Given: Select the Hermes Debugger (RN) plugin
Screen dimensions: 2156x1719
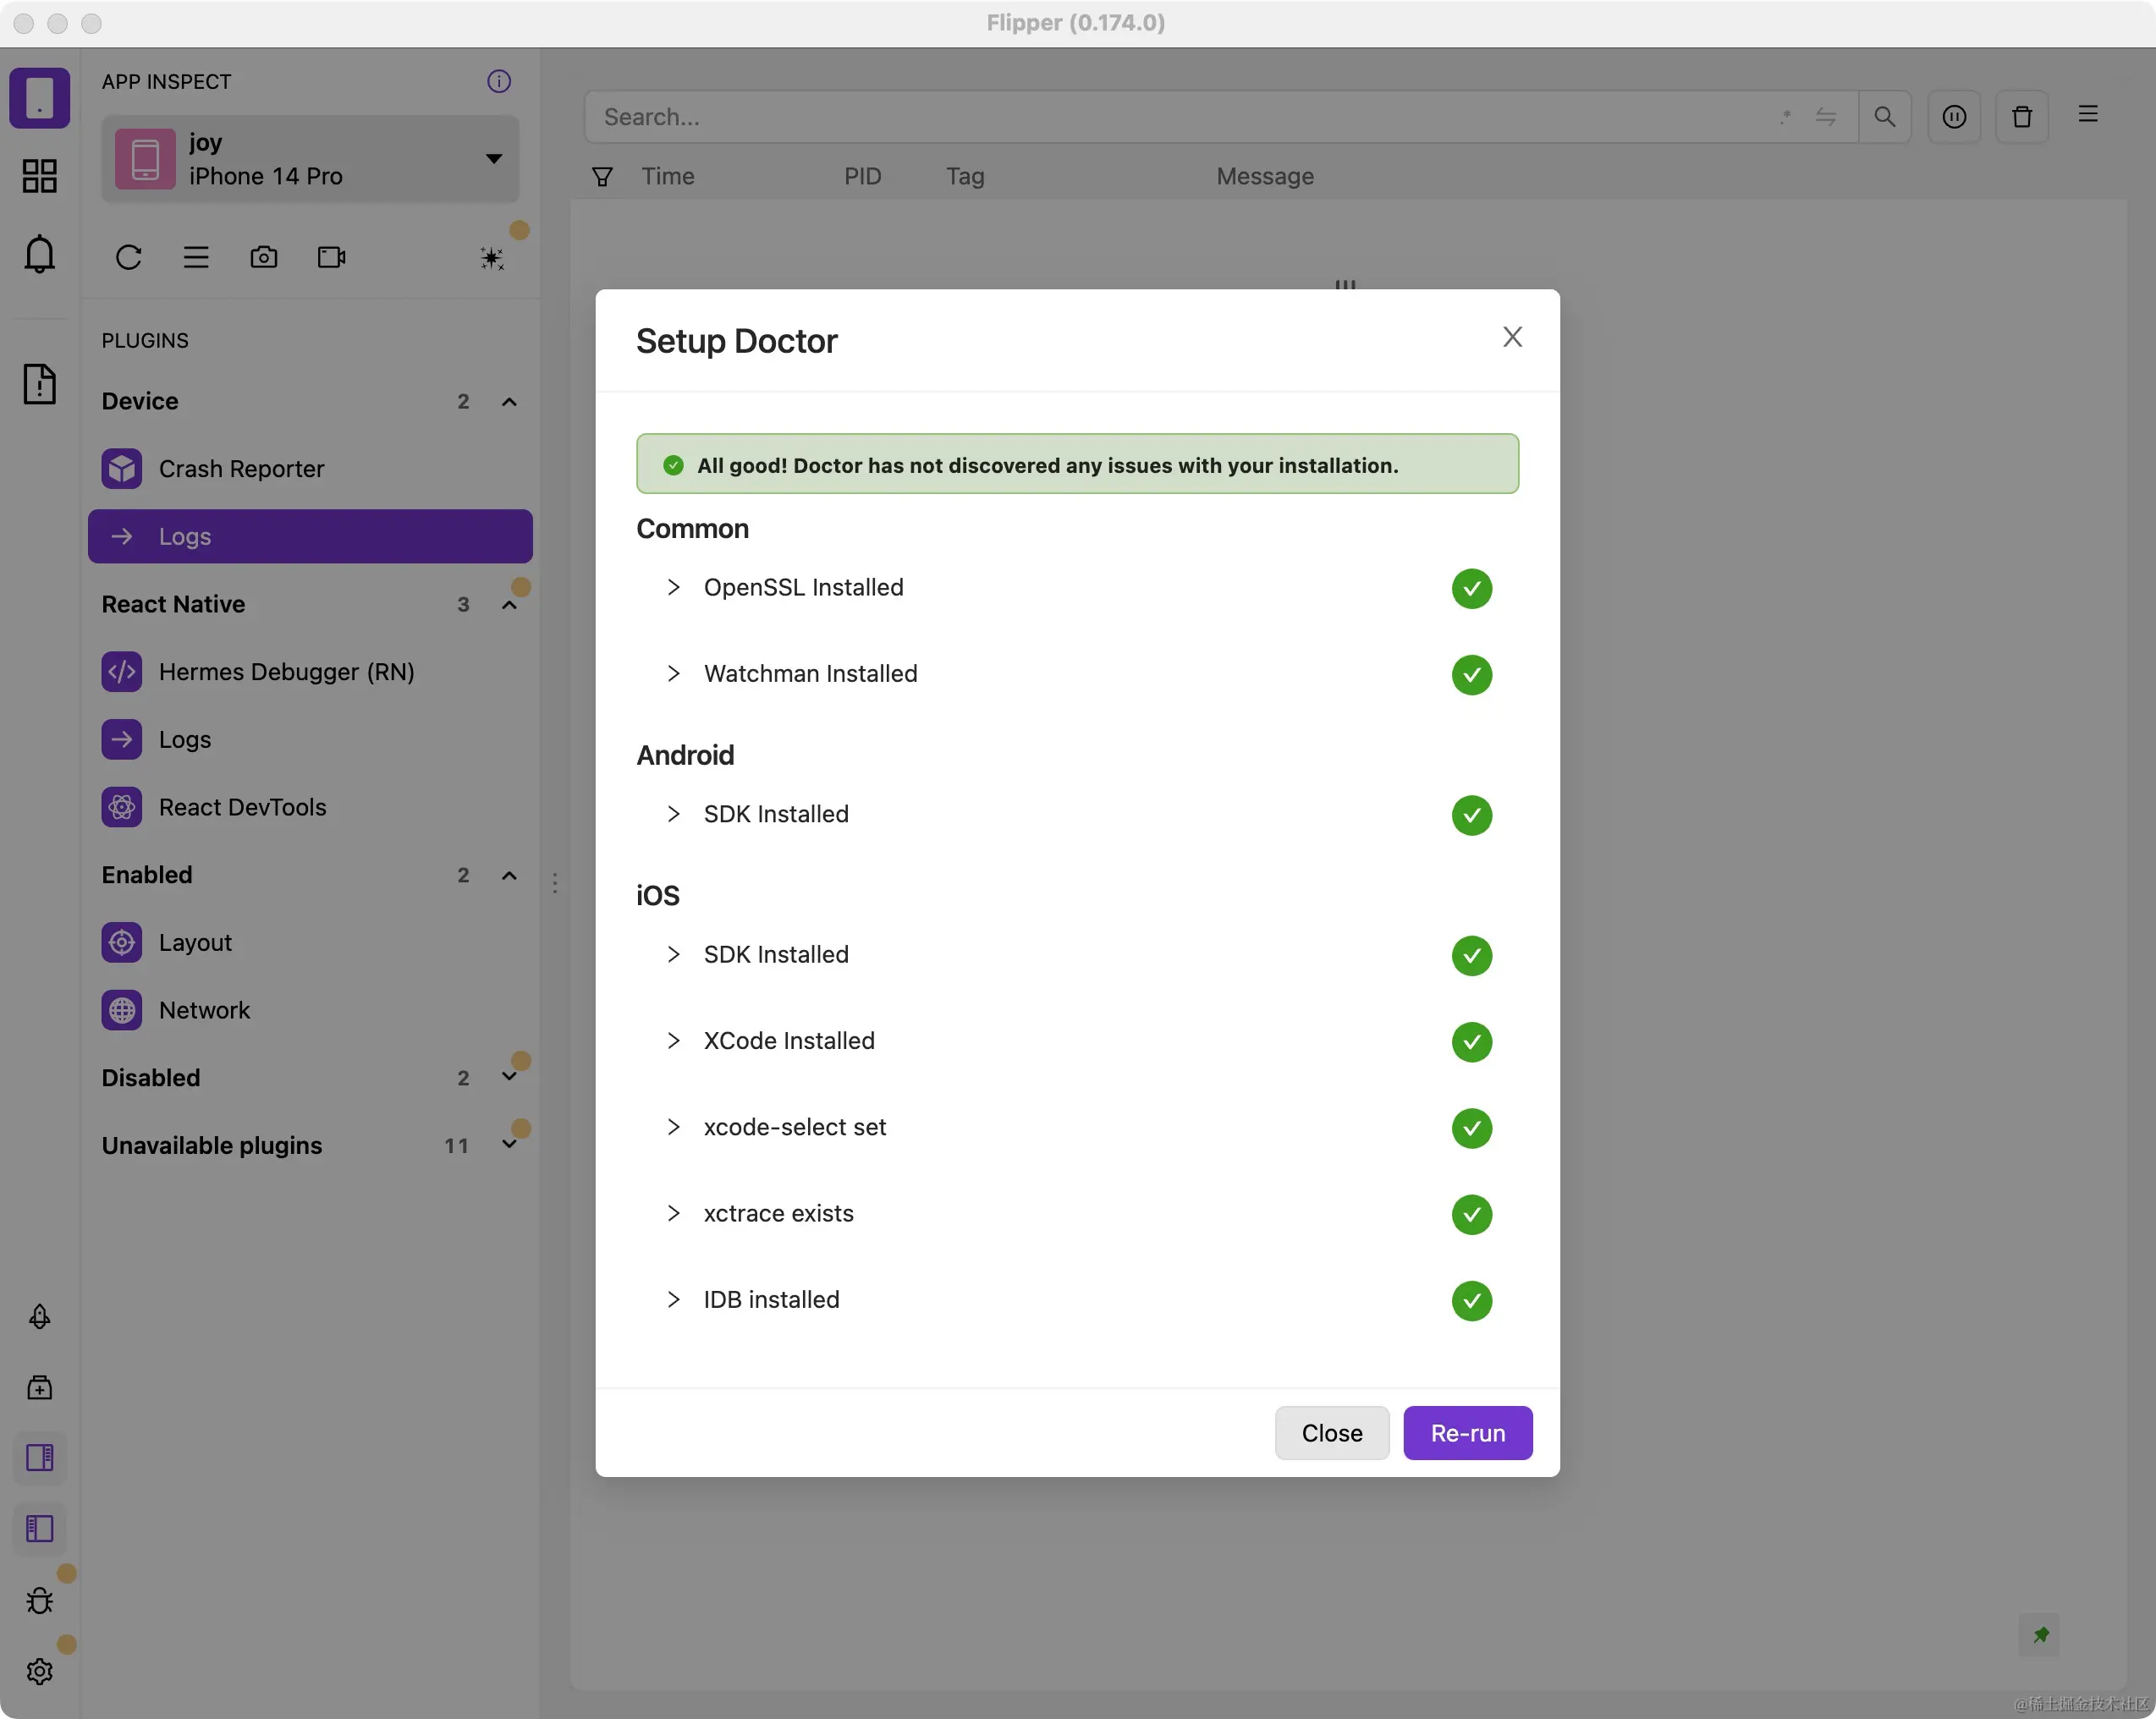Looking at the screenshot, I should (286, 671).
